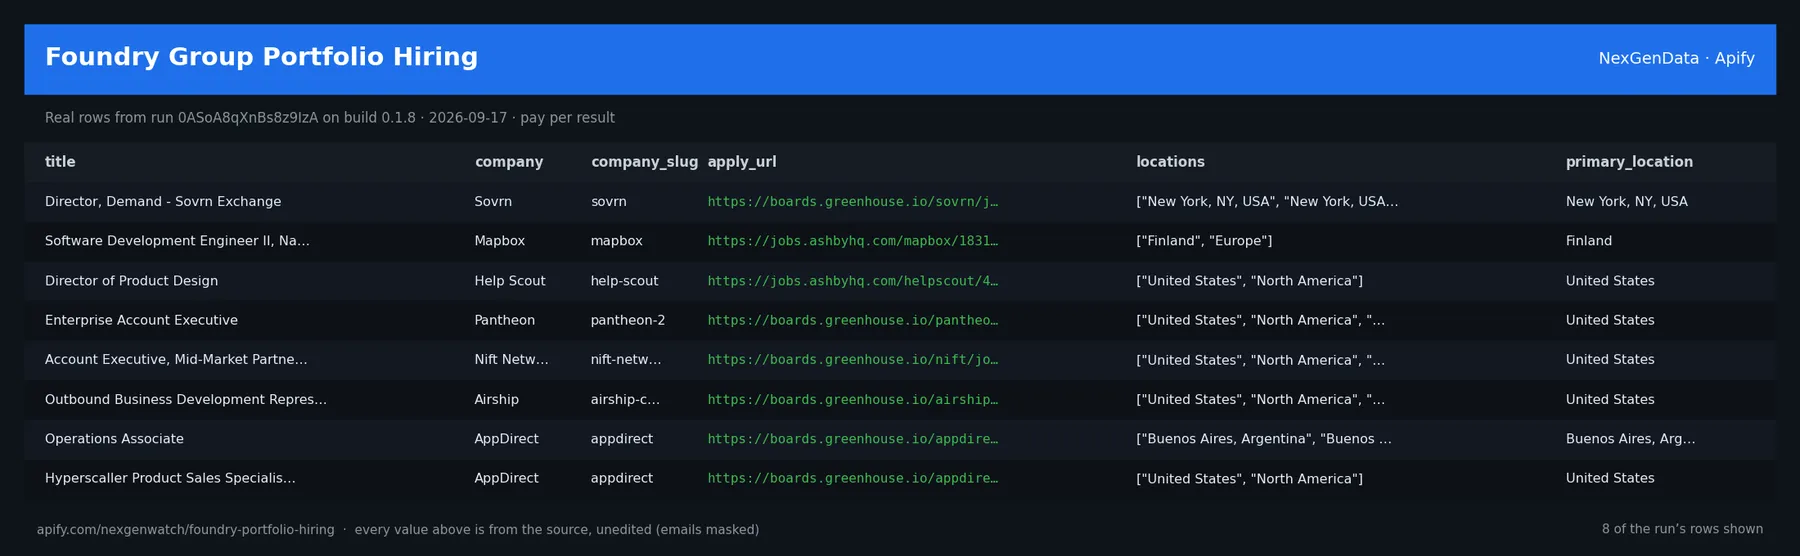Click 'Finland' primary location cell
The width and height of the screenshot is (1800, 556).
[x=1589, y=241]
